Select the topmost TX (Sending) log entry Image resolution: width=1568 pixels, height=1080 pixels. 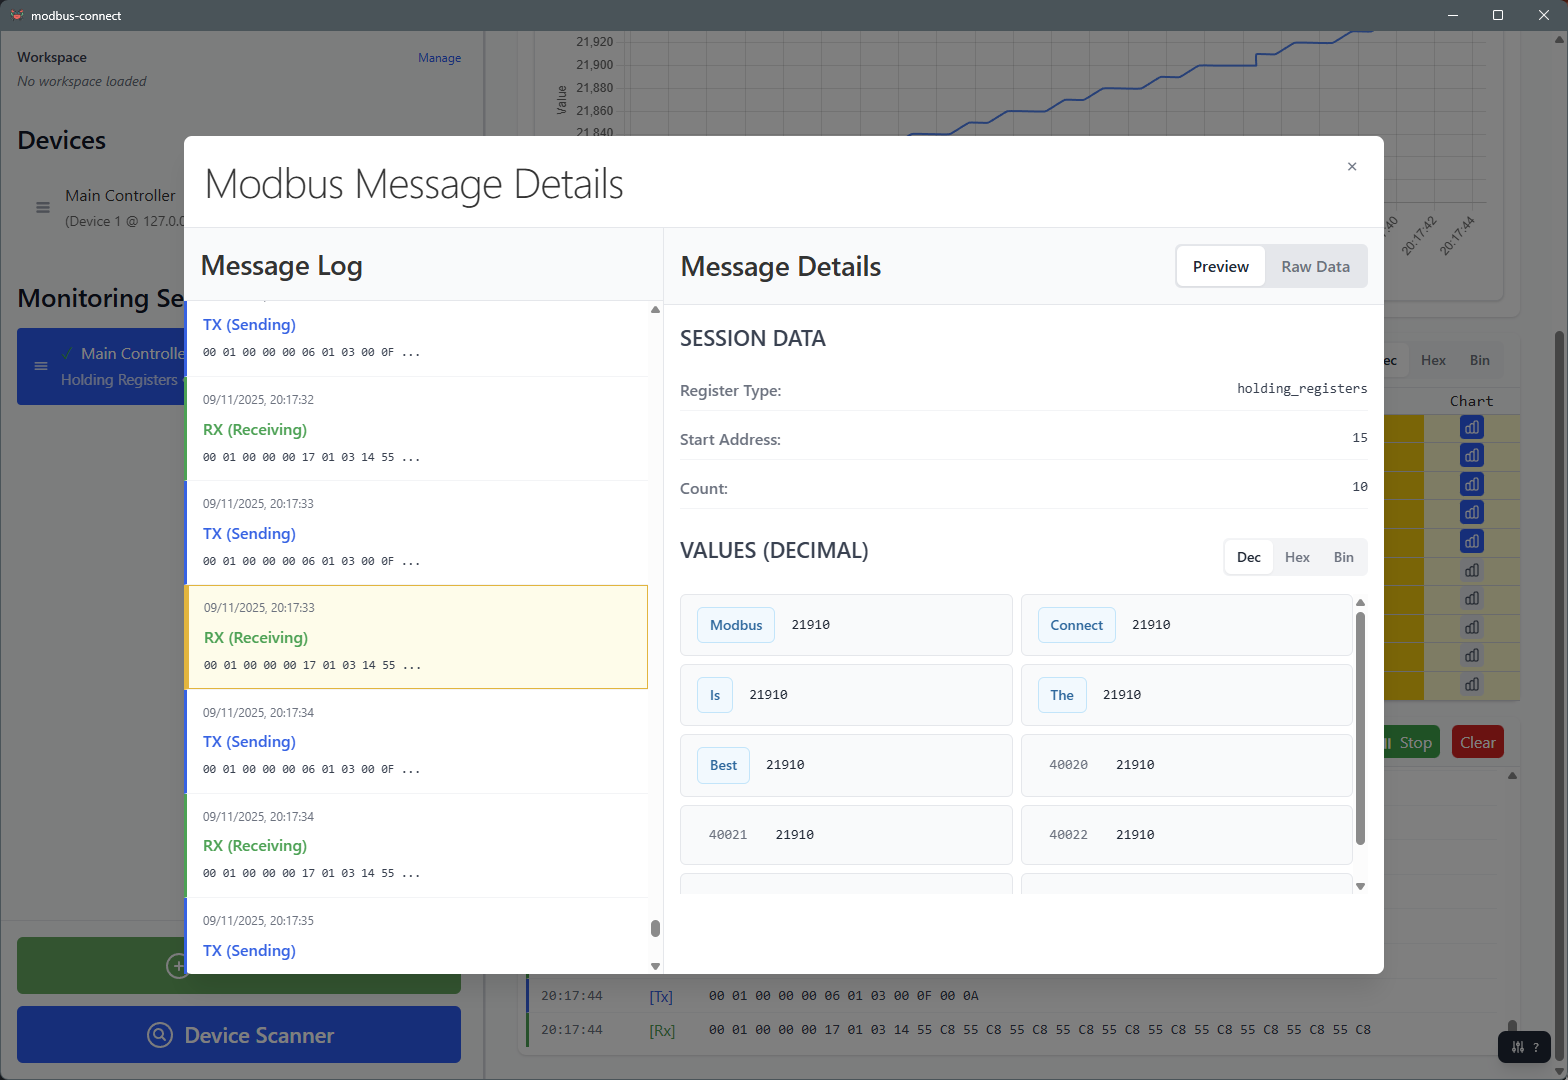(417, 338)
